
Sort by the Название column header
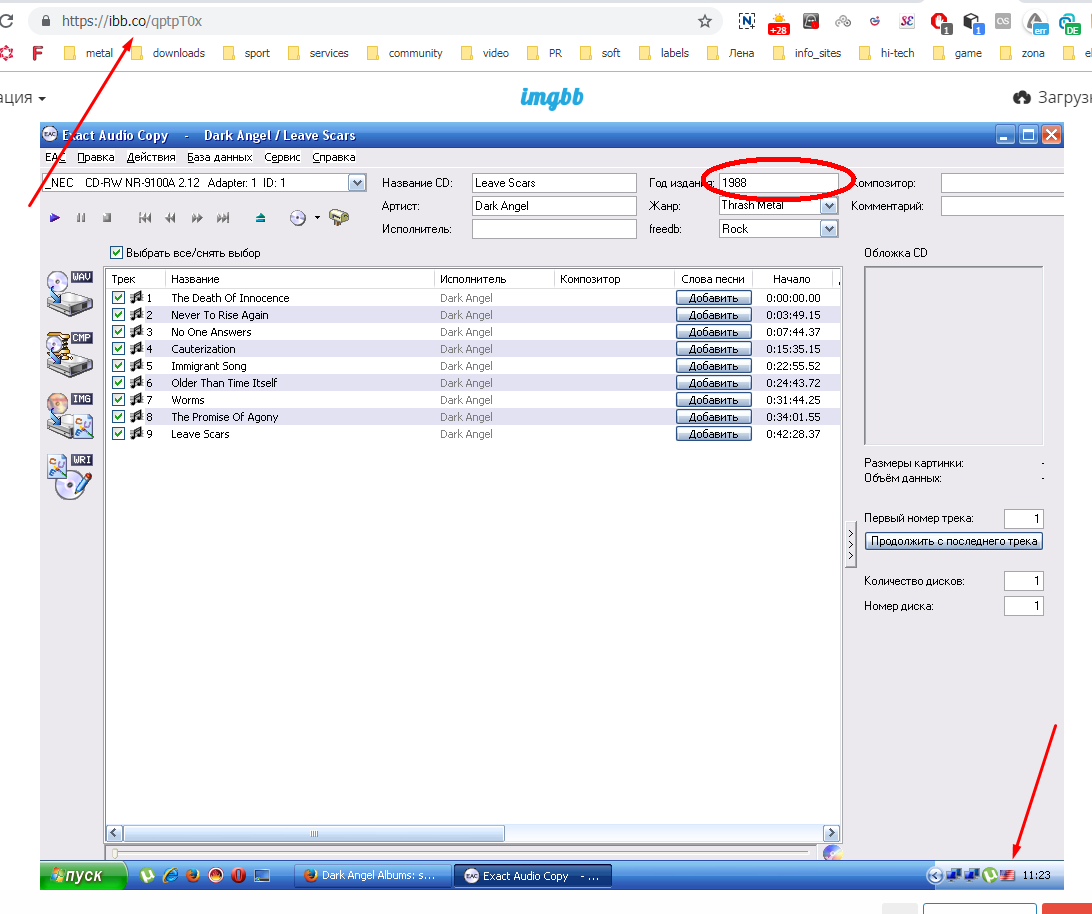coord(299,279)
